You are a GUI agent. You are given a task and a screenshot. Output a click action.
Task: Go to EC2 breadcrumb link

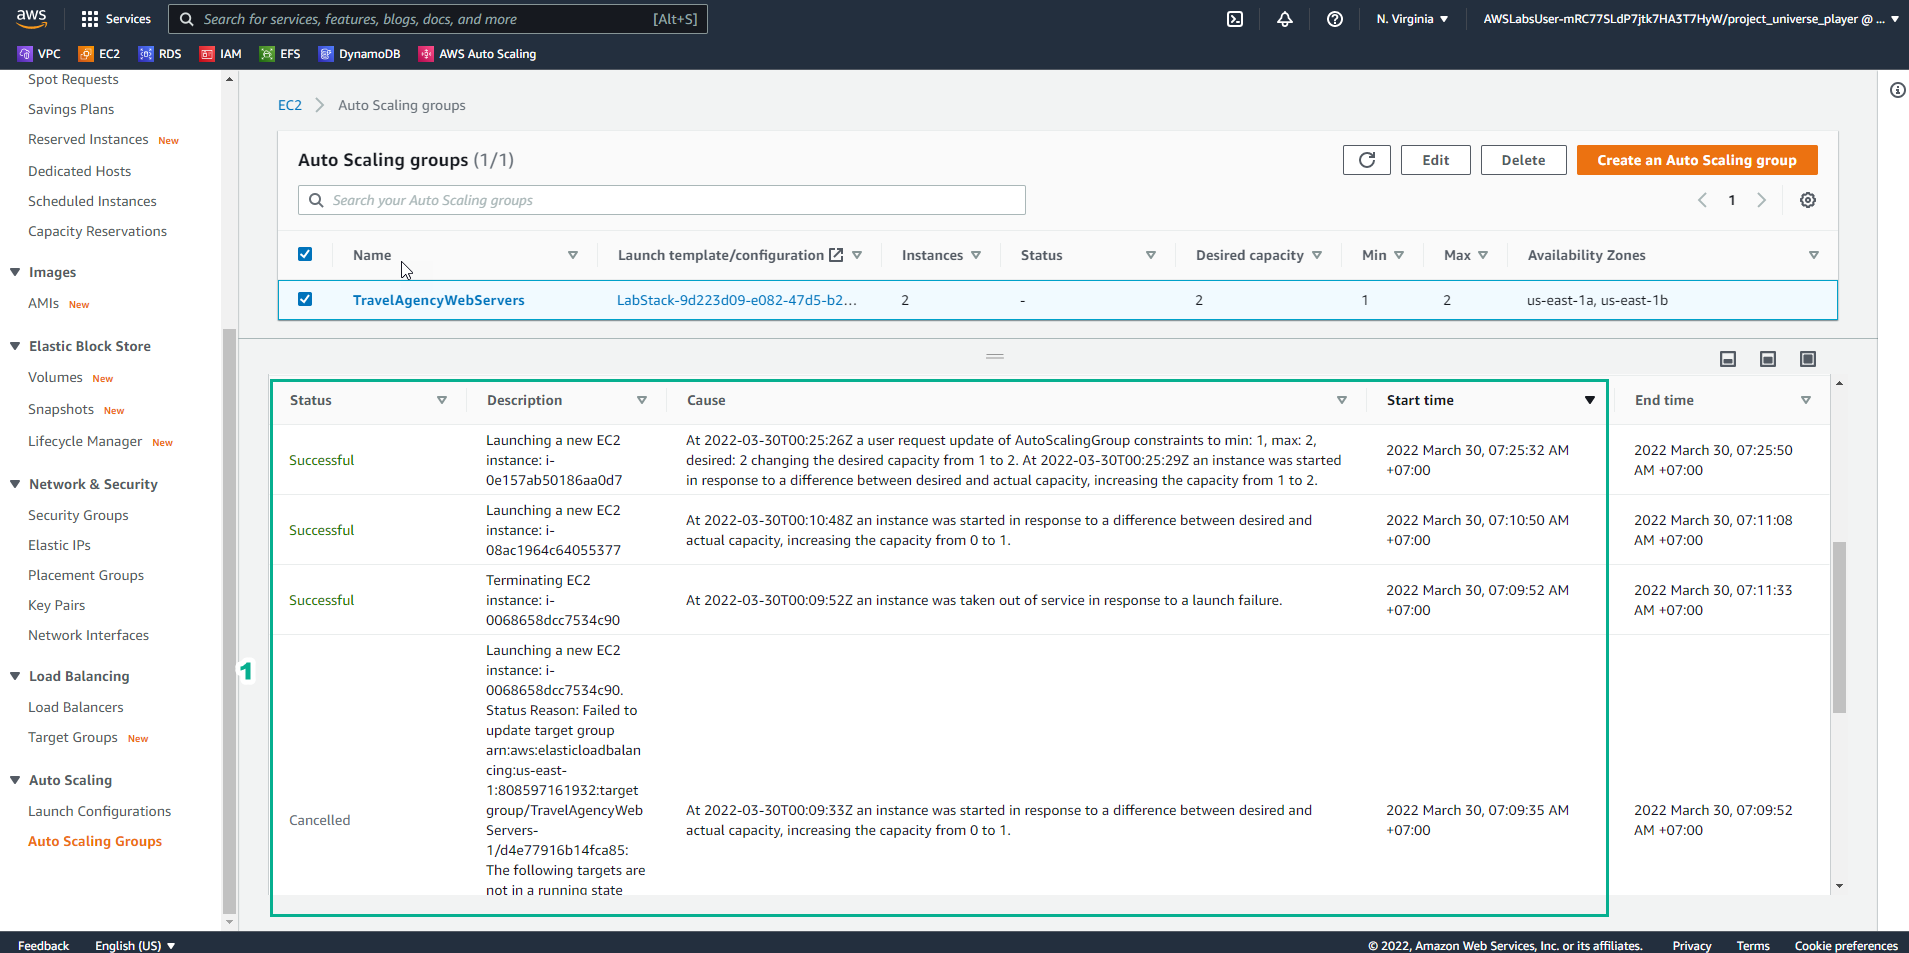click(289, 105)
